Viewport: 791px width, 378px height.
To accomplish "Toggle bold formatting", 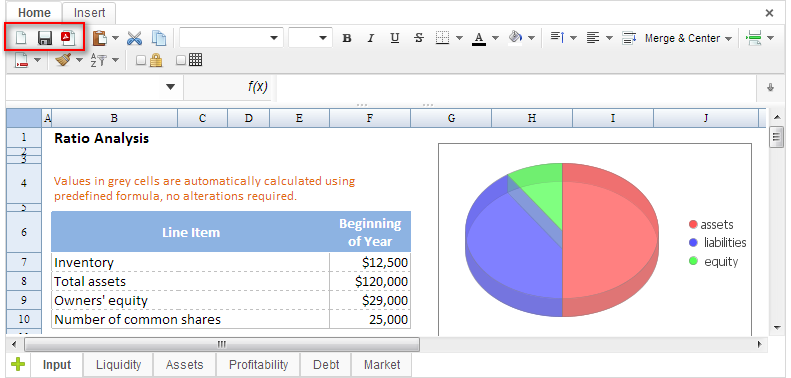I will coord(347,38).
